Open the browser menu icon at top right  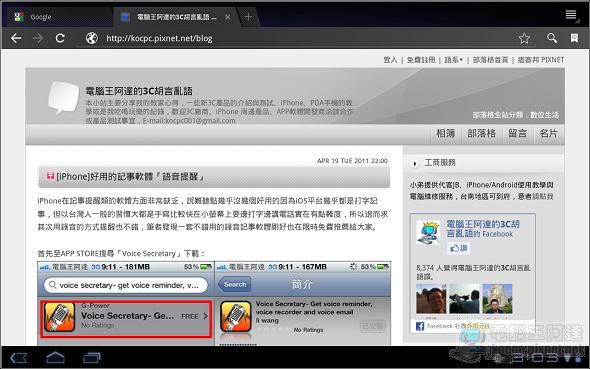571,15
